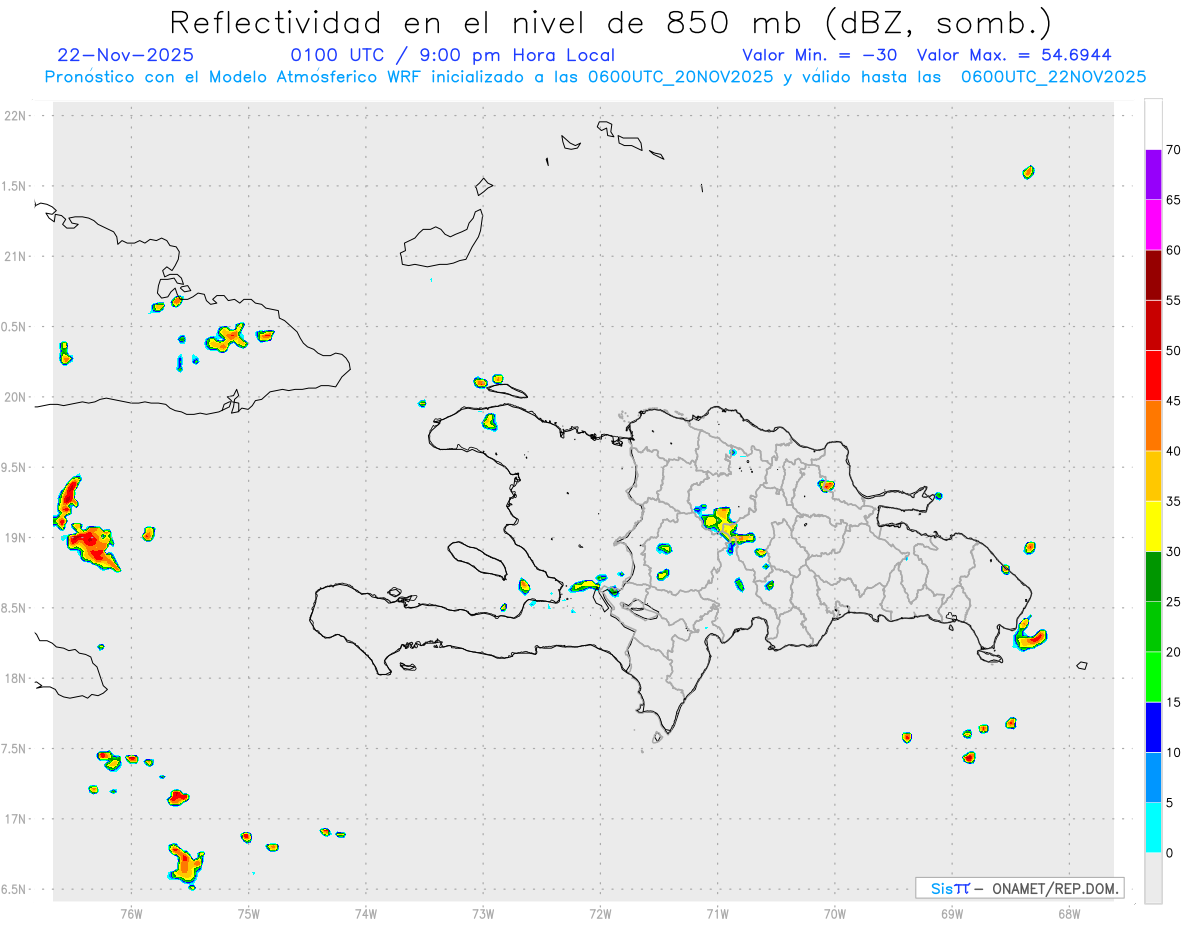Screen dimensions: 1200x927
Task: Click the '69W' longitude axis label
Action: (952, 913)
